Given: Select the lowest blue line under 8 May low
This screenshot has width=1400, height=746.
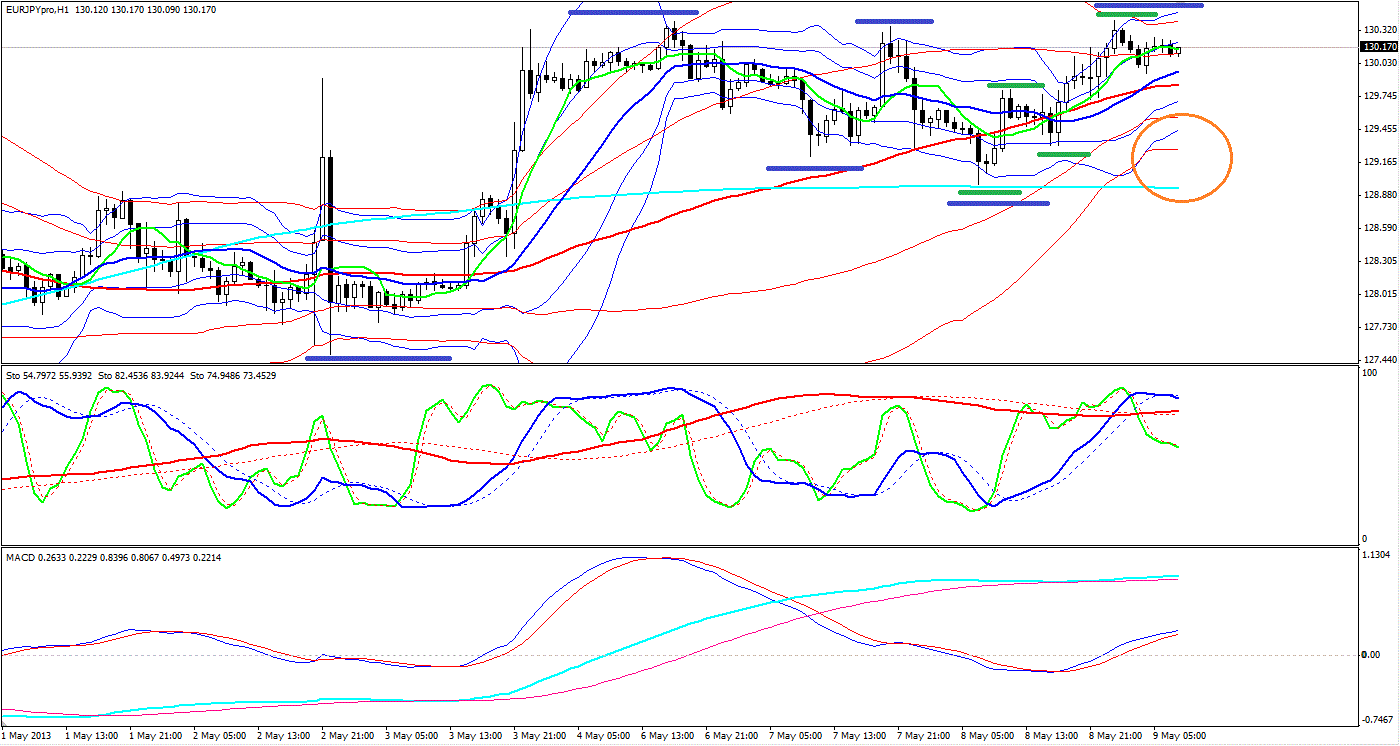Looking at the screenshot, I should click(998, 203).
